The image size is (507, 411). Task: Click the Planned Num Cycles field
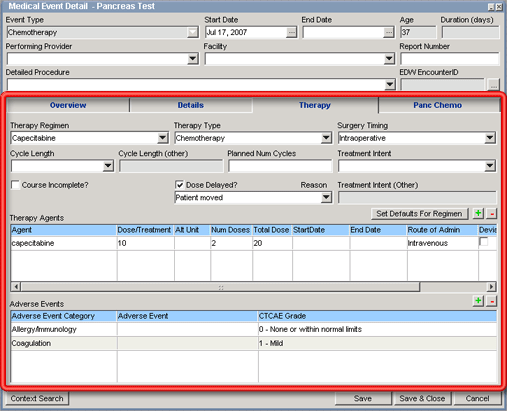280,166
